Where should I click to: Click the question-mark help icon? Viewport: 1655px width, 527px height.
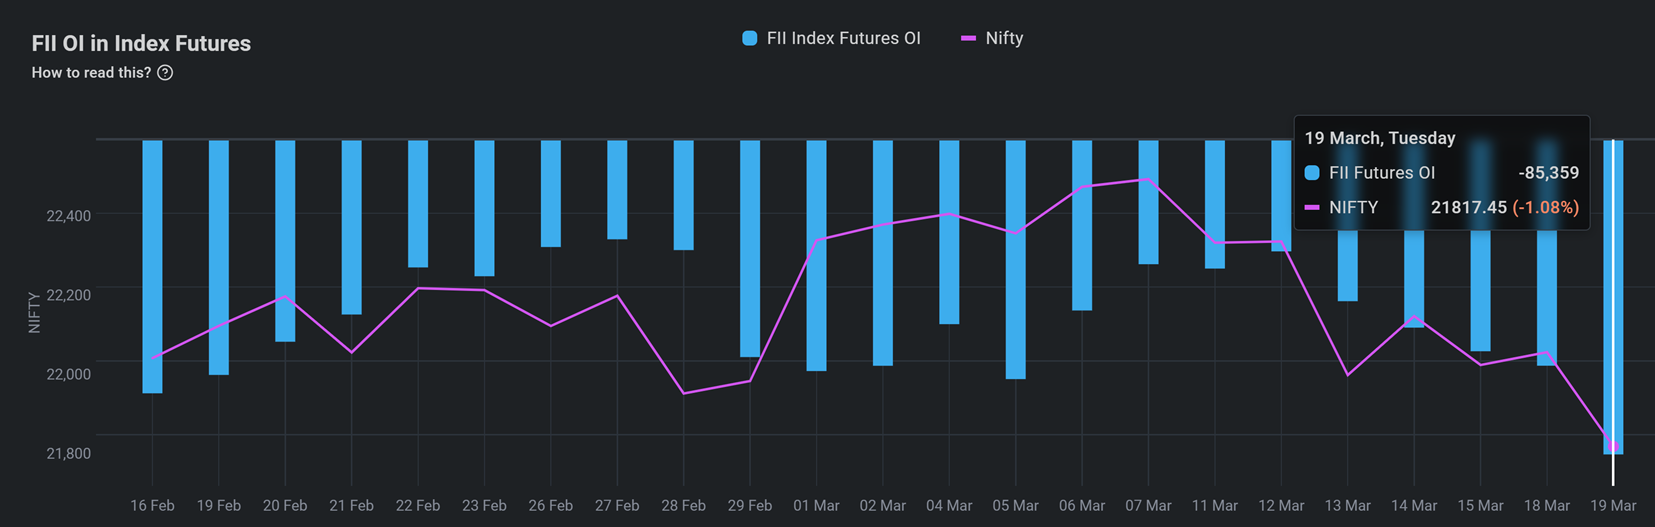pos(165,73)
